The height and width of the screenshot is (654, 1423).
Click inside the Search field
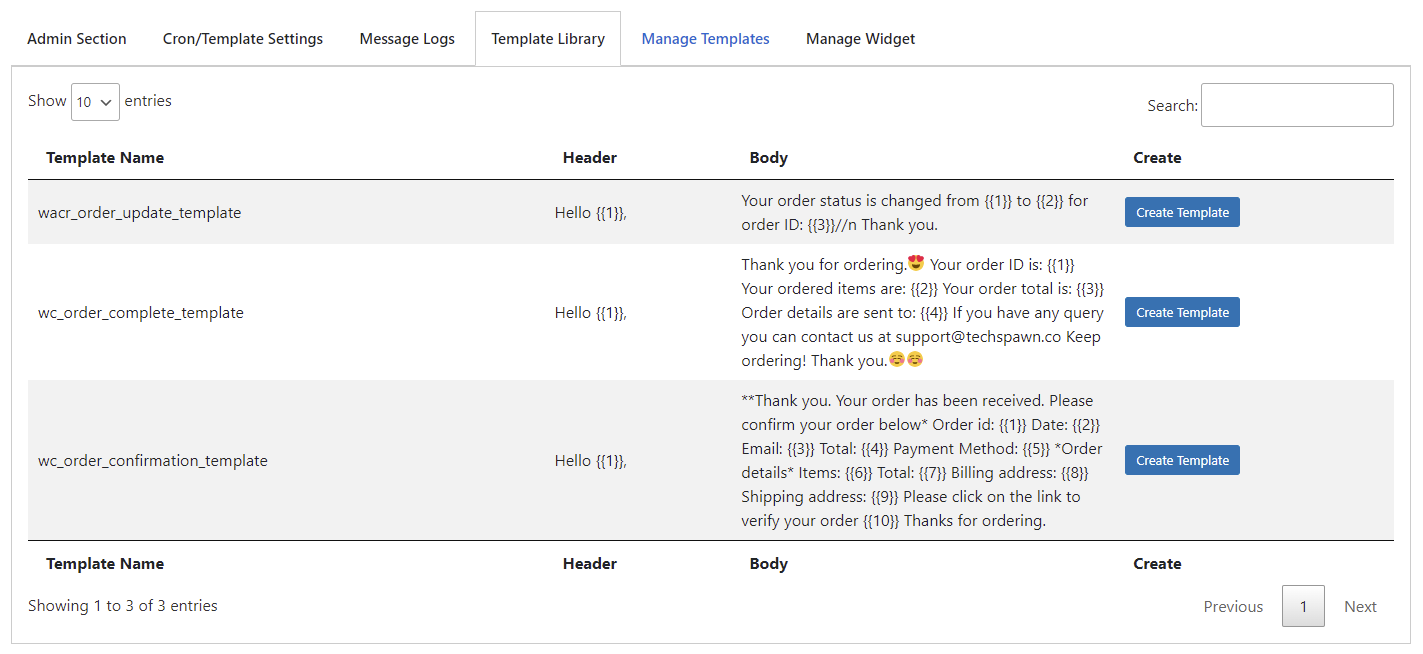pos(1296,104)
